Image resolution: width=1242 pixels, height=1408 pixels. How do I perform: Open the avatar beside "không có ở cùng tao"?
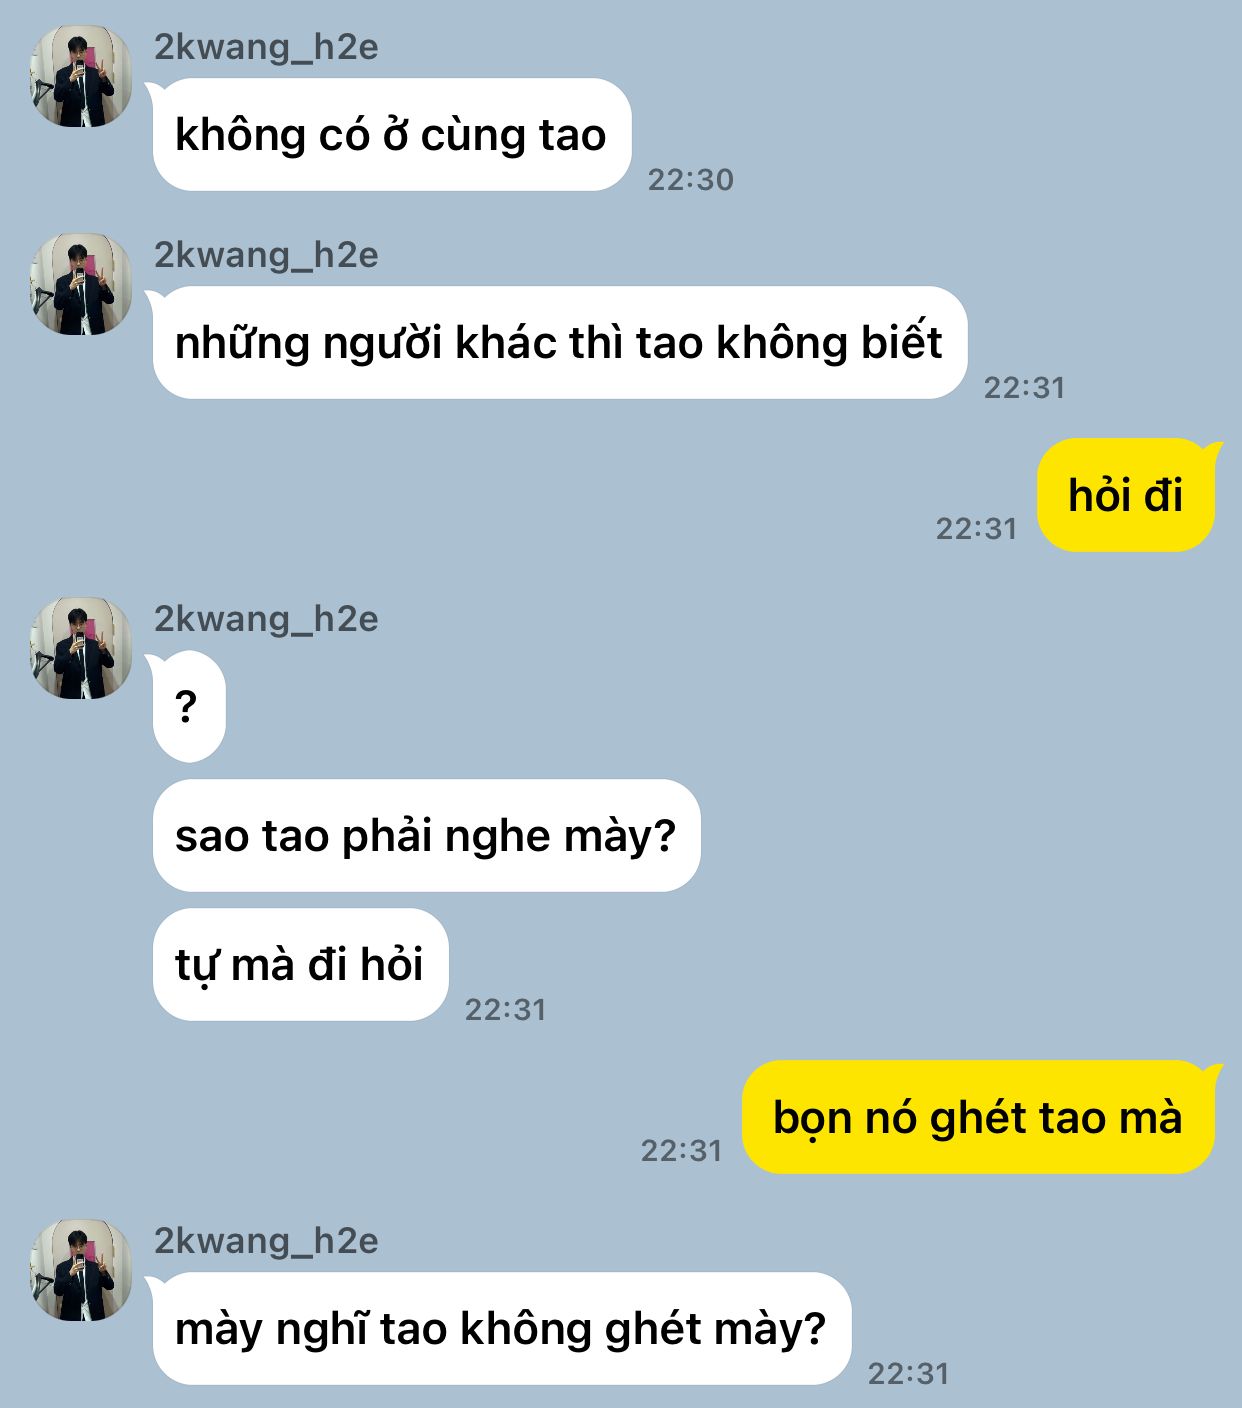(x=81, y=76)
